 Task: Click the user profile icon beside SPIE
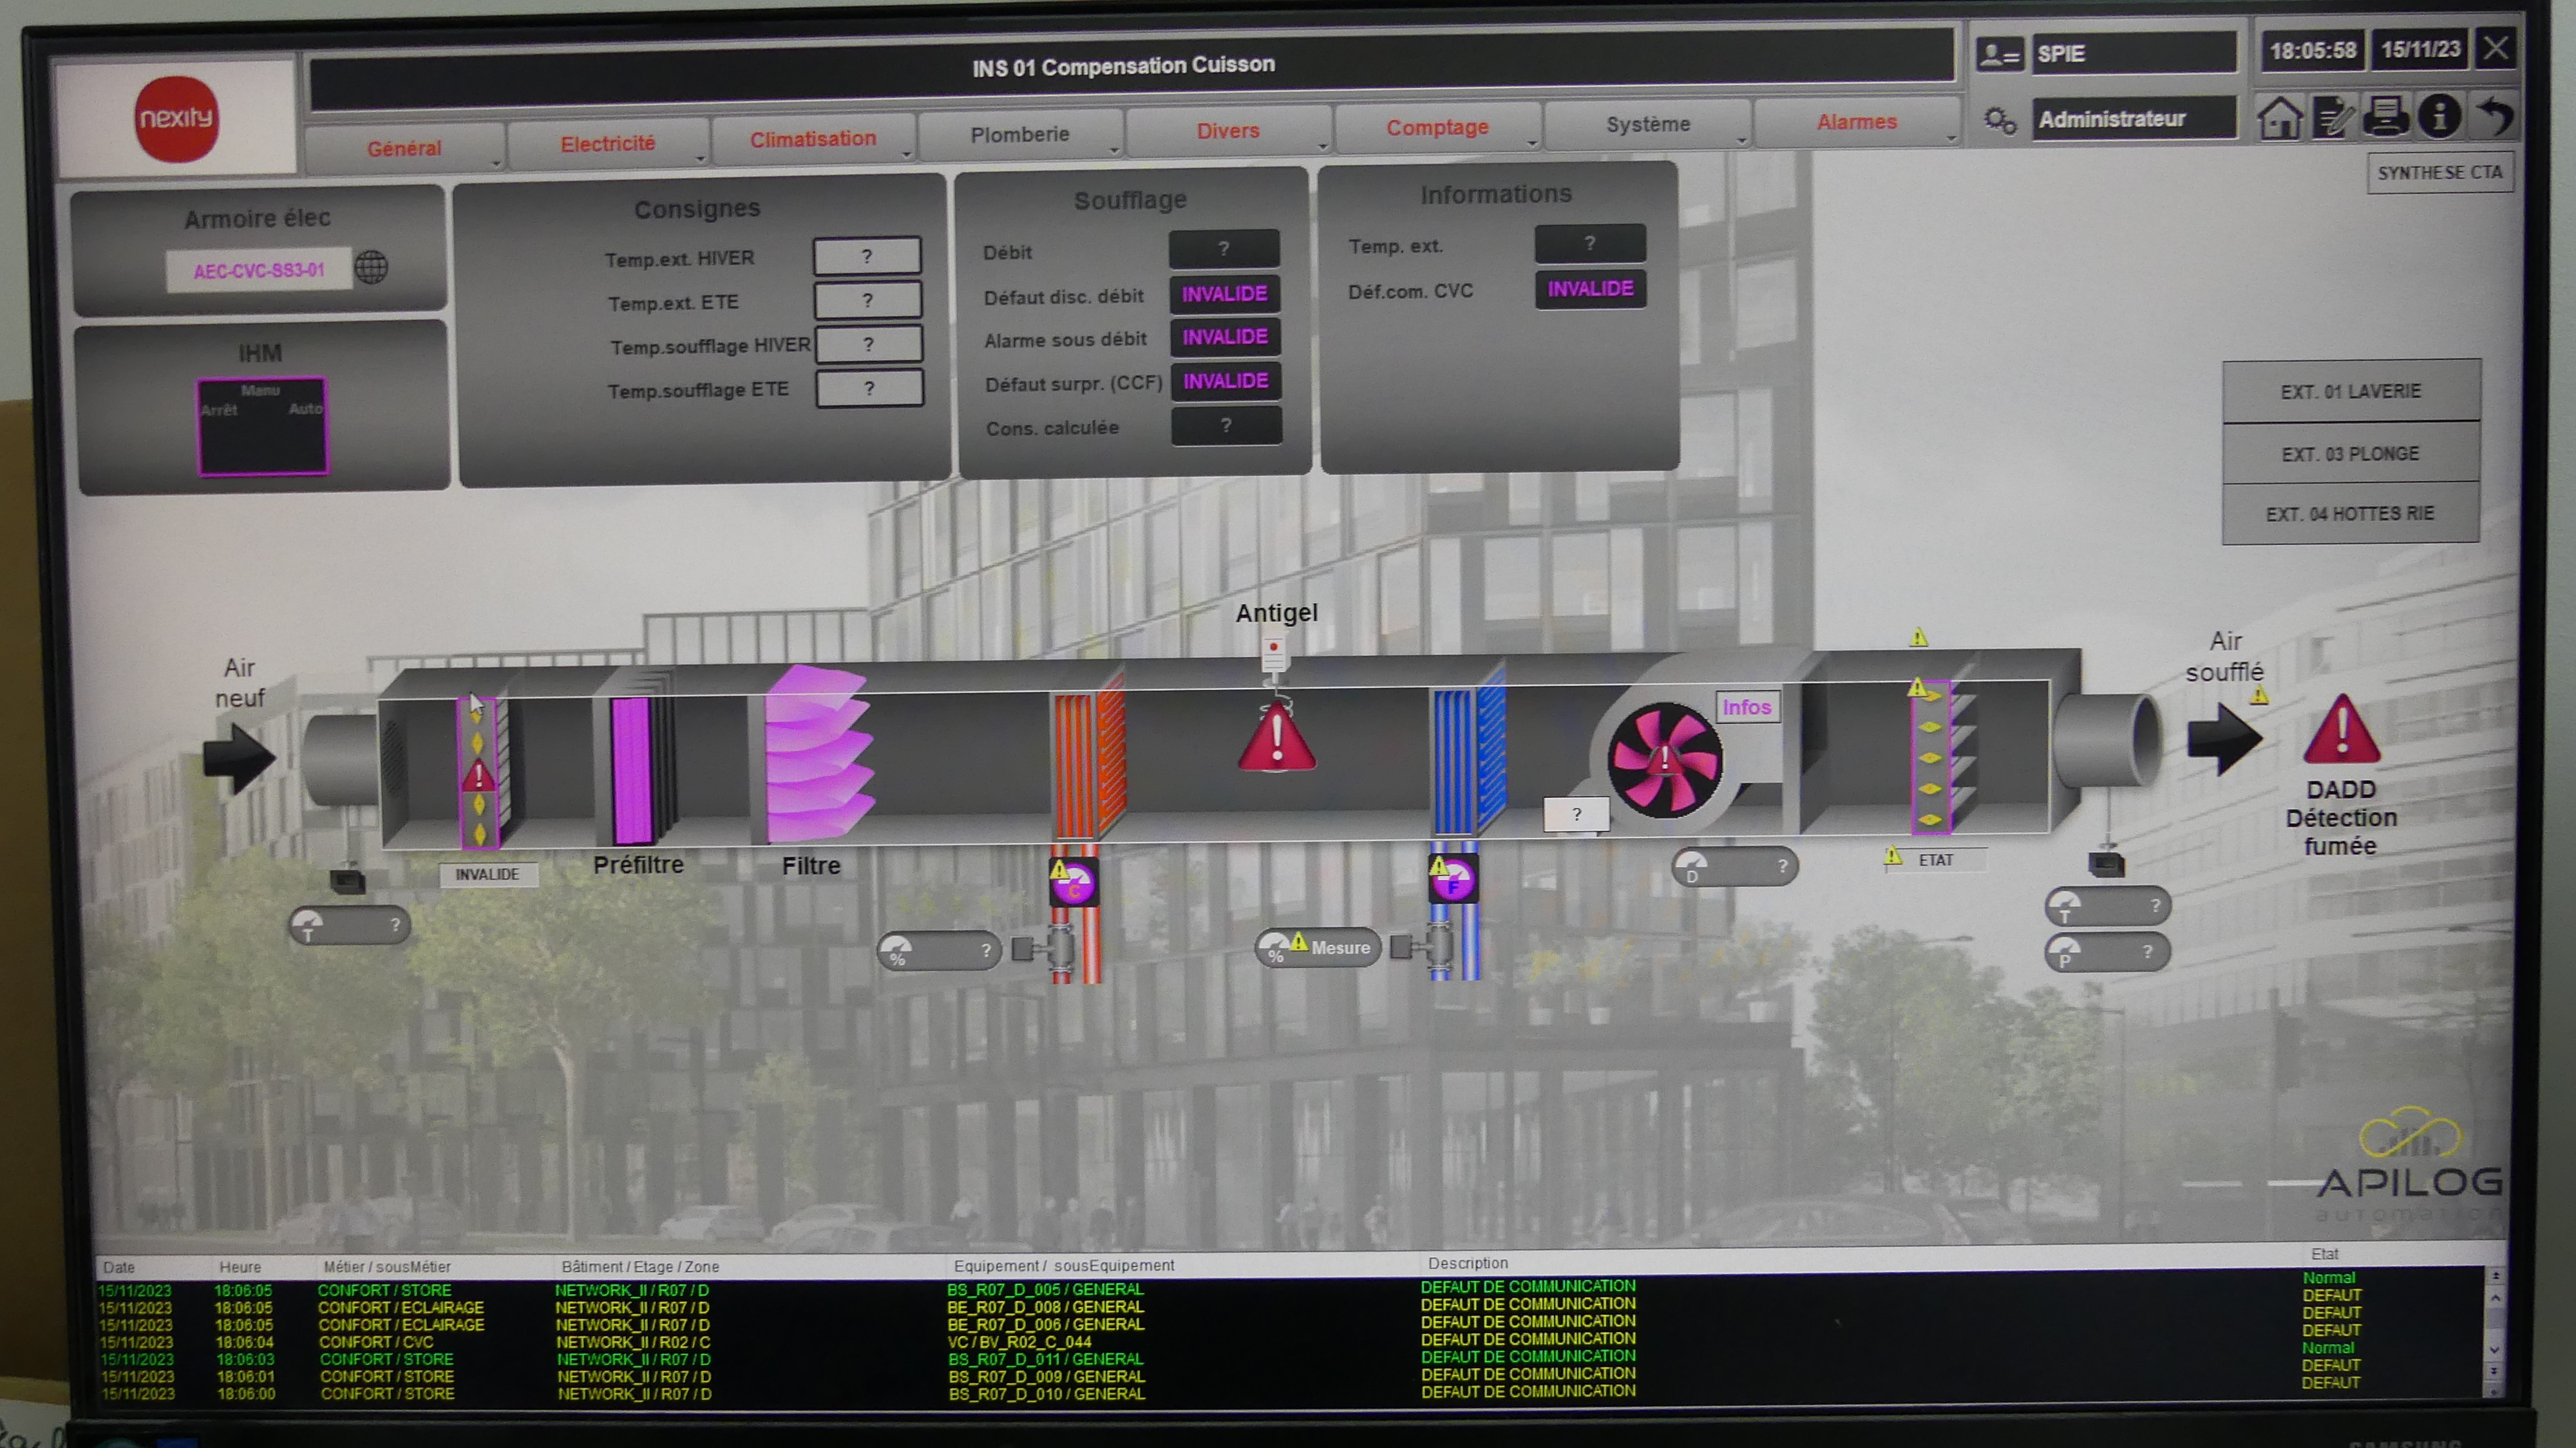click(2000, 54)
